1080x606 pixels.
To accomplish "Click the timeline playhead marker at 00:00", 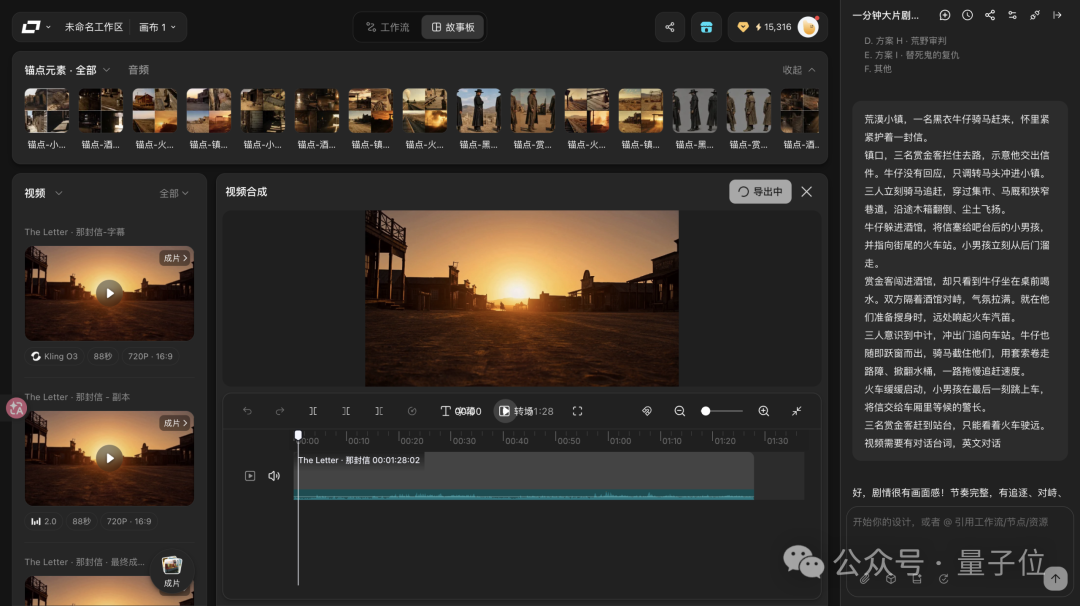I will click(x=298, y=435).
